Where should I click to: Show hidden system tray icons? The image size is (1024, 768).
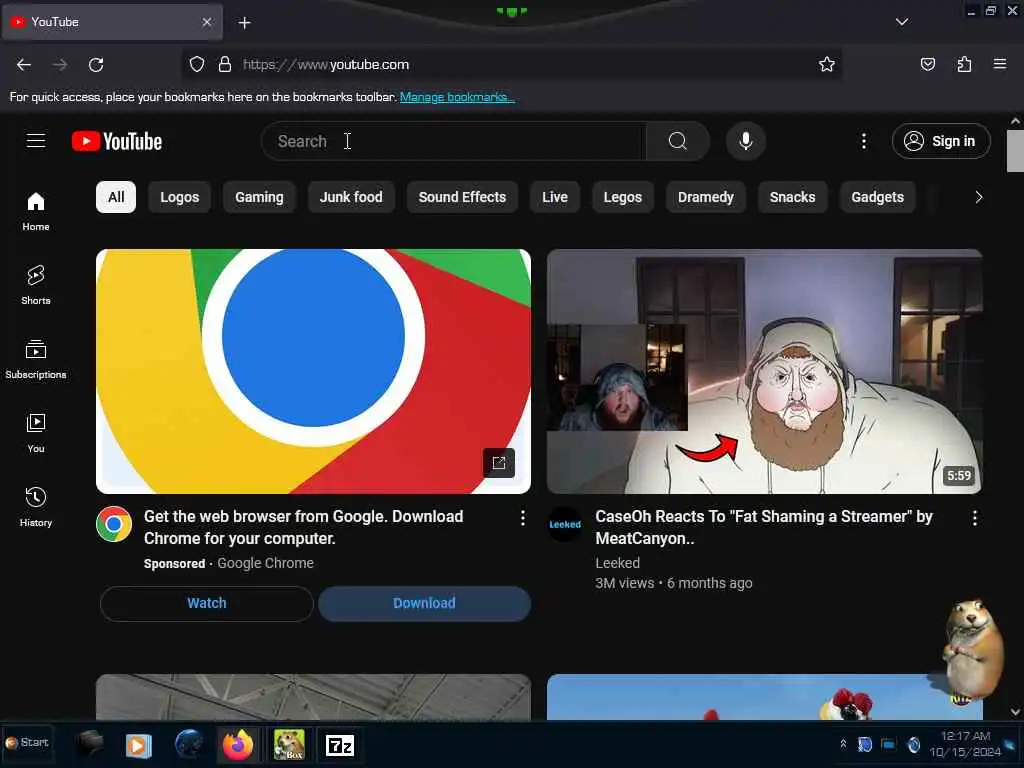click(x=843, y=743)
